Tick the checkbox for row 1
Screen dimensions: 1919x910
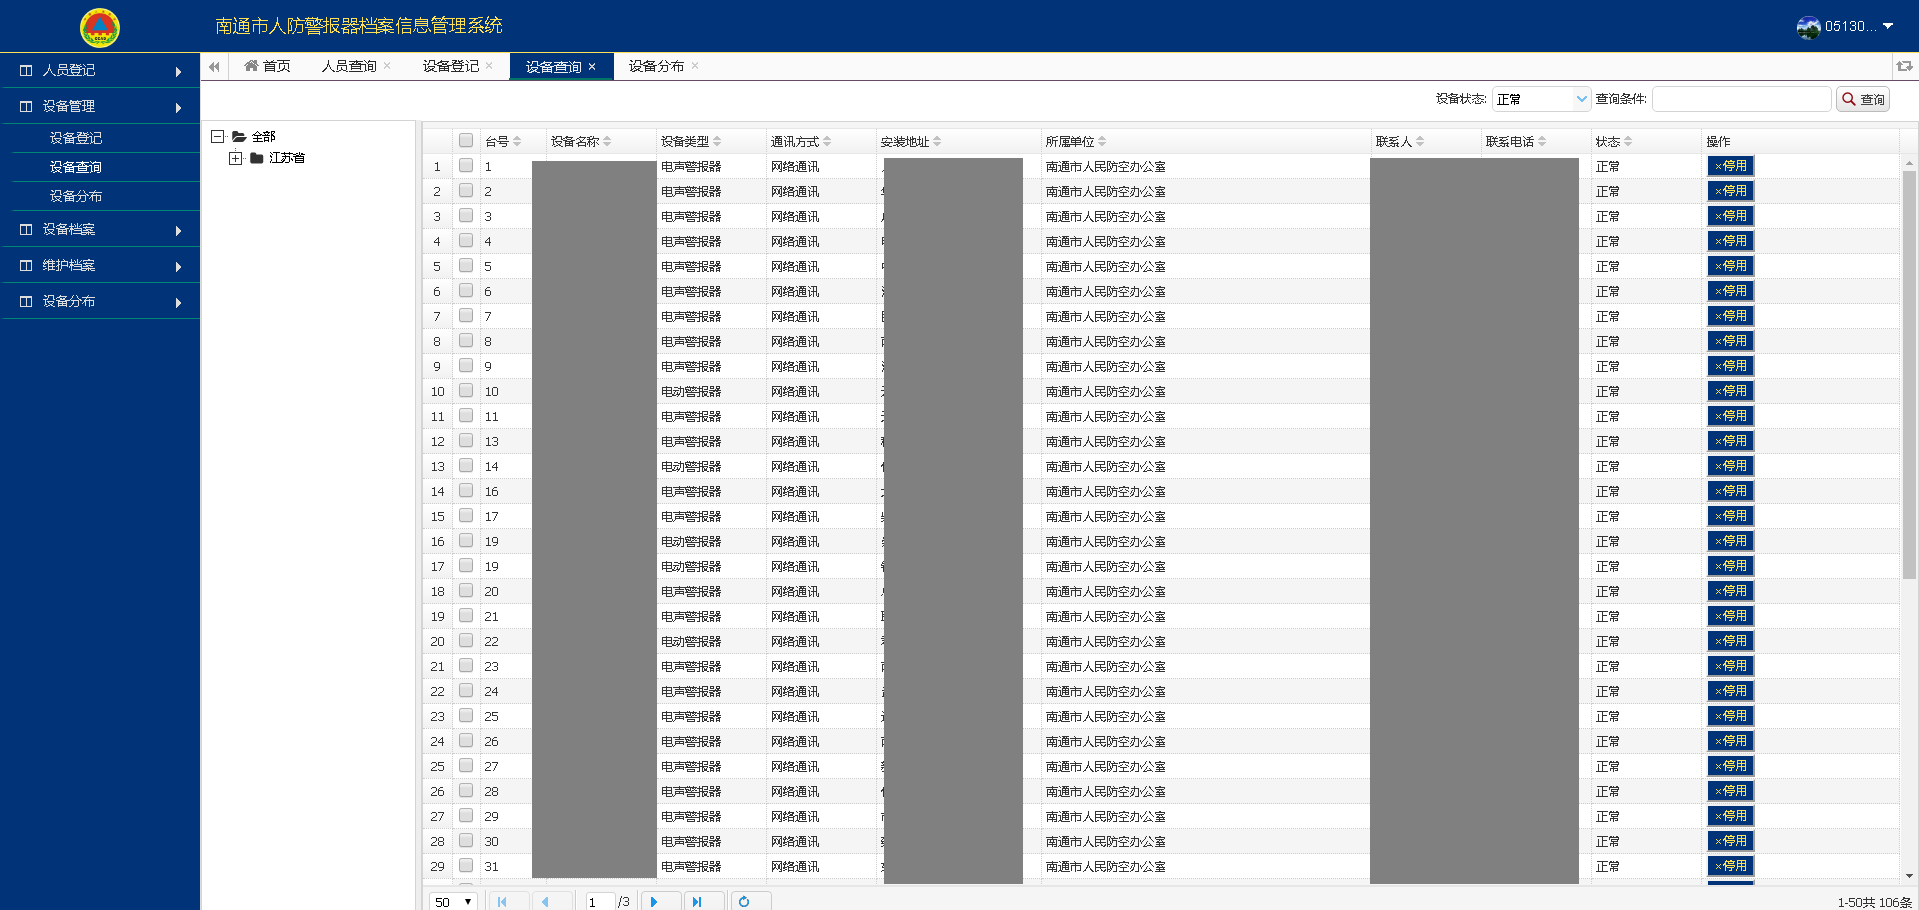tap(466, 166)
